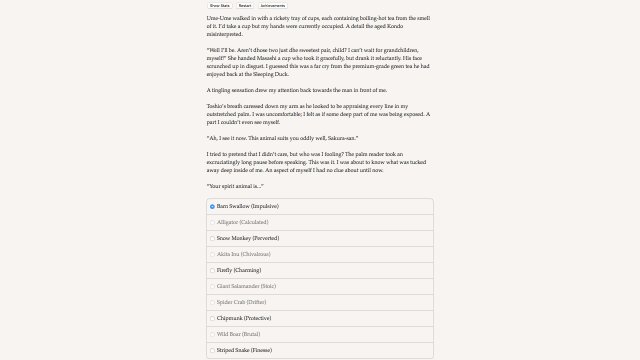Open the Achievements button
640x360 pixels.
[x=273, y=6]
